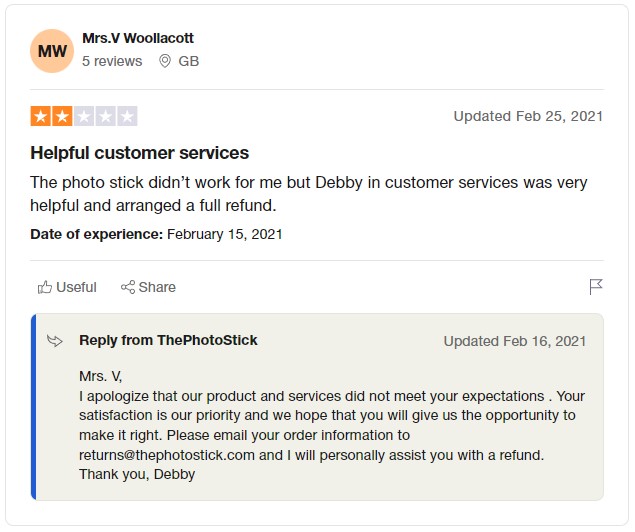Click the third grey star in the rating
Screen dimensions: 635x532
point(84,116)
